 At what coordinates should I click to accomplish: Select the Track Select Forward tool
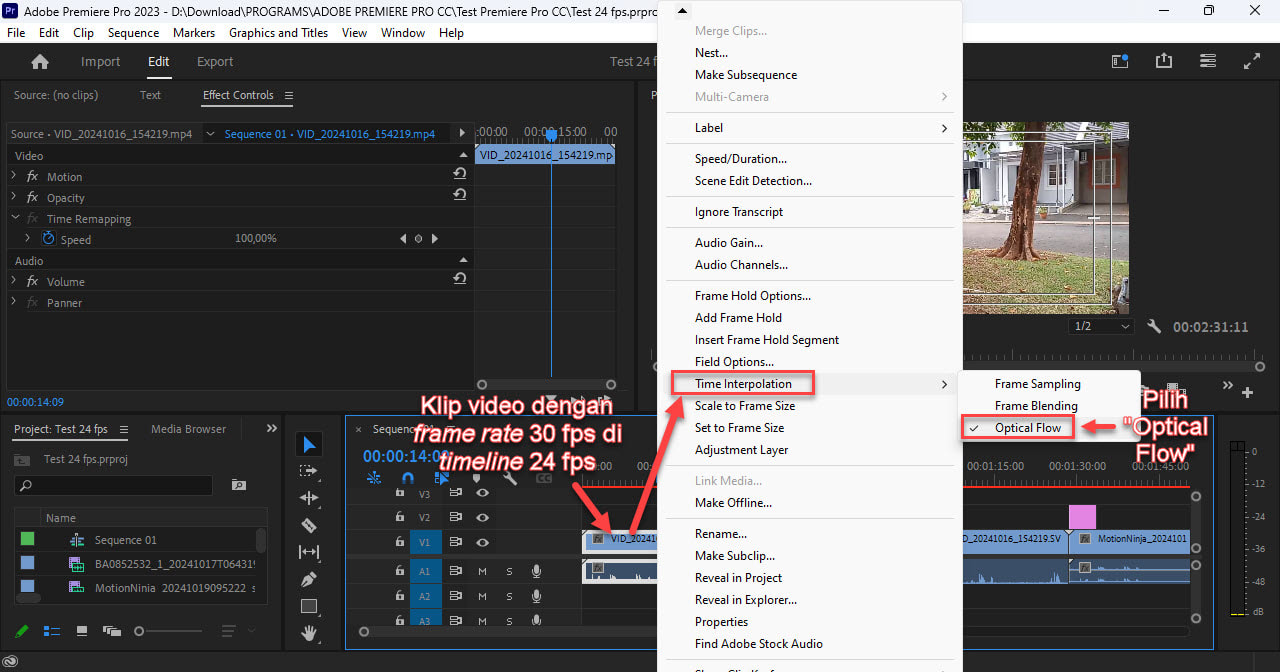[x=309, y=471]
